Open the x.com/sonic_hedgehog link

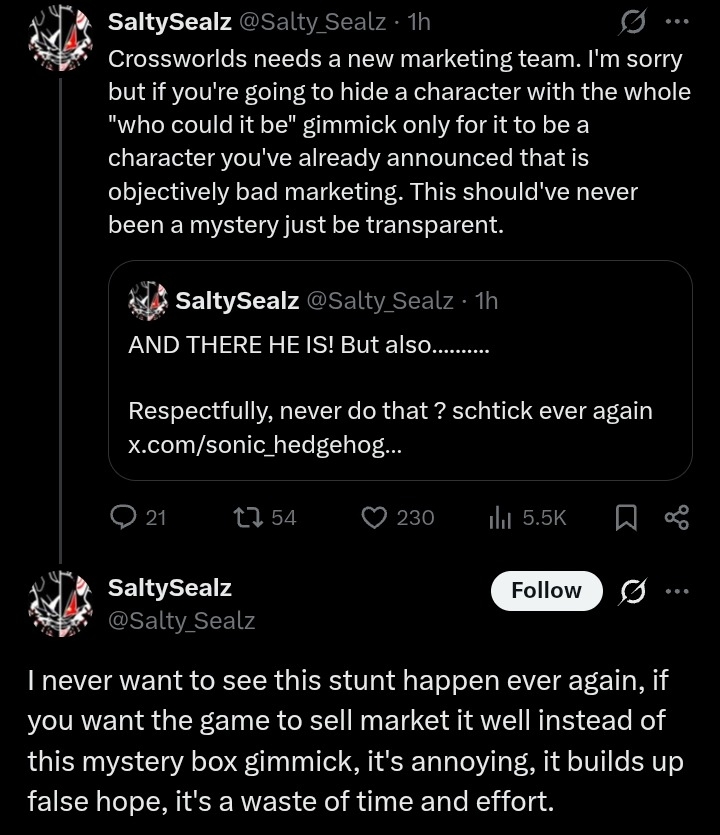coord(265,445)
